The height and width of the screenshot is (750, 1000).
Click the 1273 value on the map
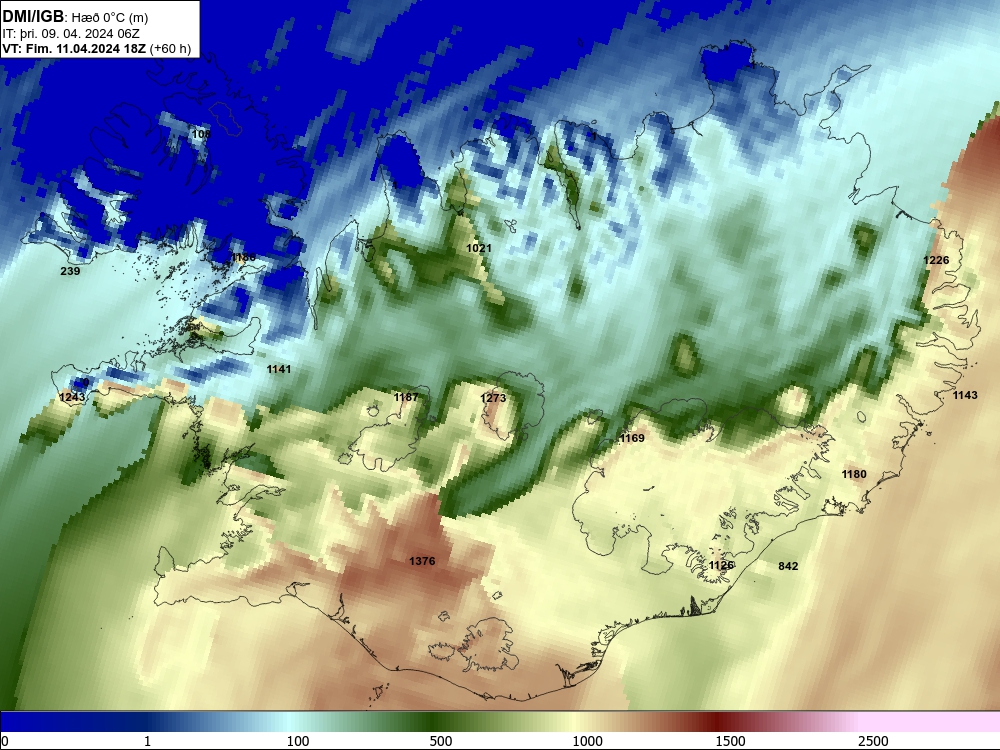pyautogui.click(x=493, y=398)
